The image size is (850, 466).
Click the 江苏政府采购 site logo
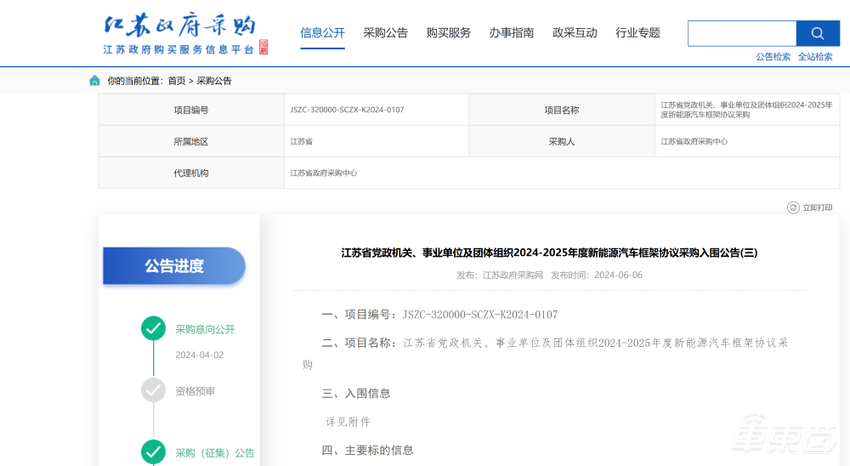(x=180, y=26)
